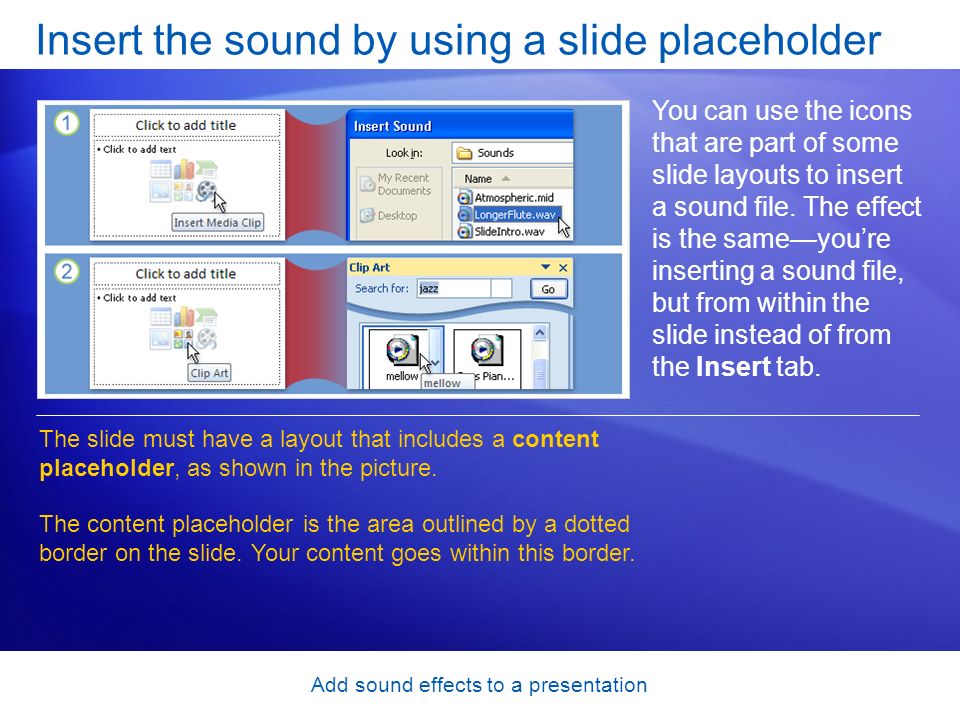Click Clip Art icon in example slide 2
Screen dimensions: 960x720
coord(184,339)
